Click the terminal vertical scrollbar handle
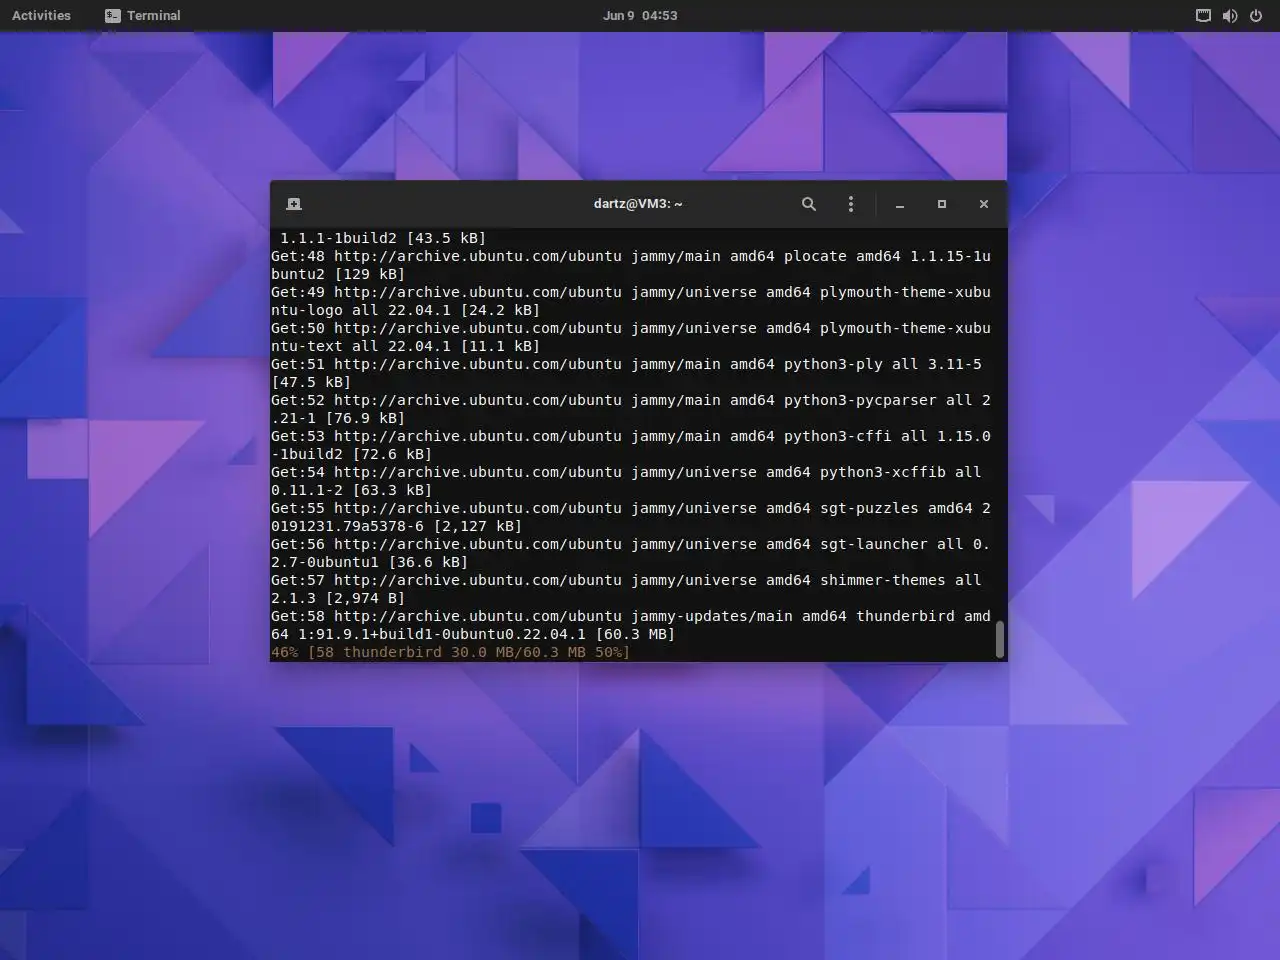1280x960 pixels. pyautogui.click(x=999, y=639)
